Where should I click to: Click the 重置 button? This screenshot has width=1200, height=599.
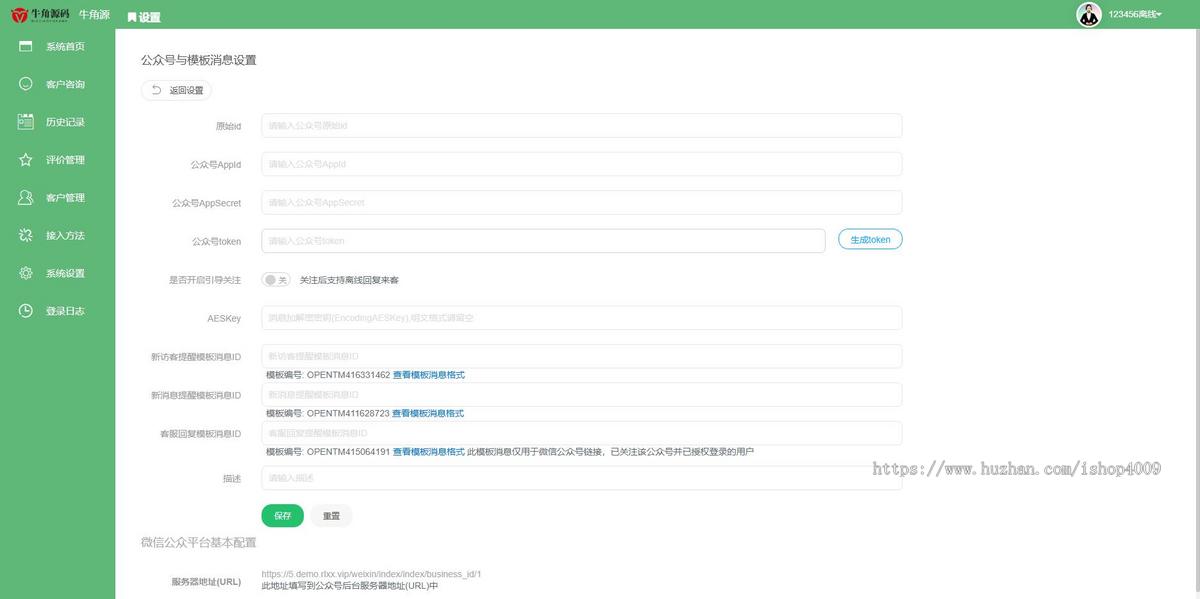[331, 516]
